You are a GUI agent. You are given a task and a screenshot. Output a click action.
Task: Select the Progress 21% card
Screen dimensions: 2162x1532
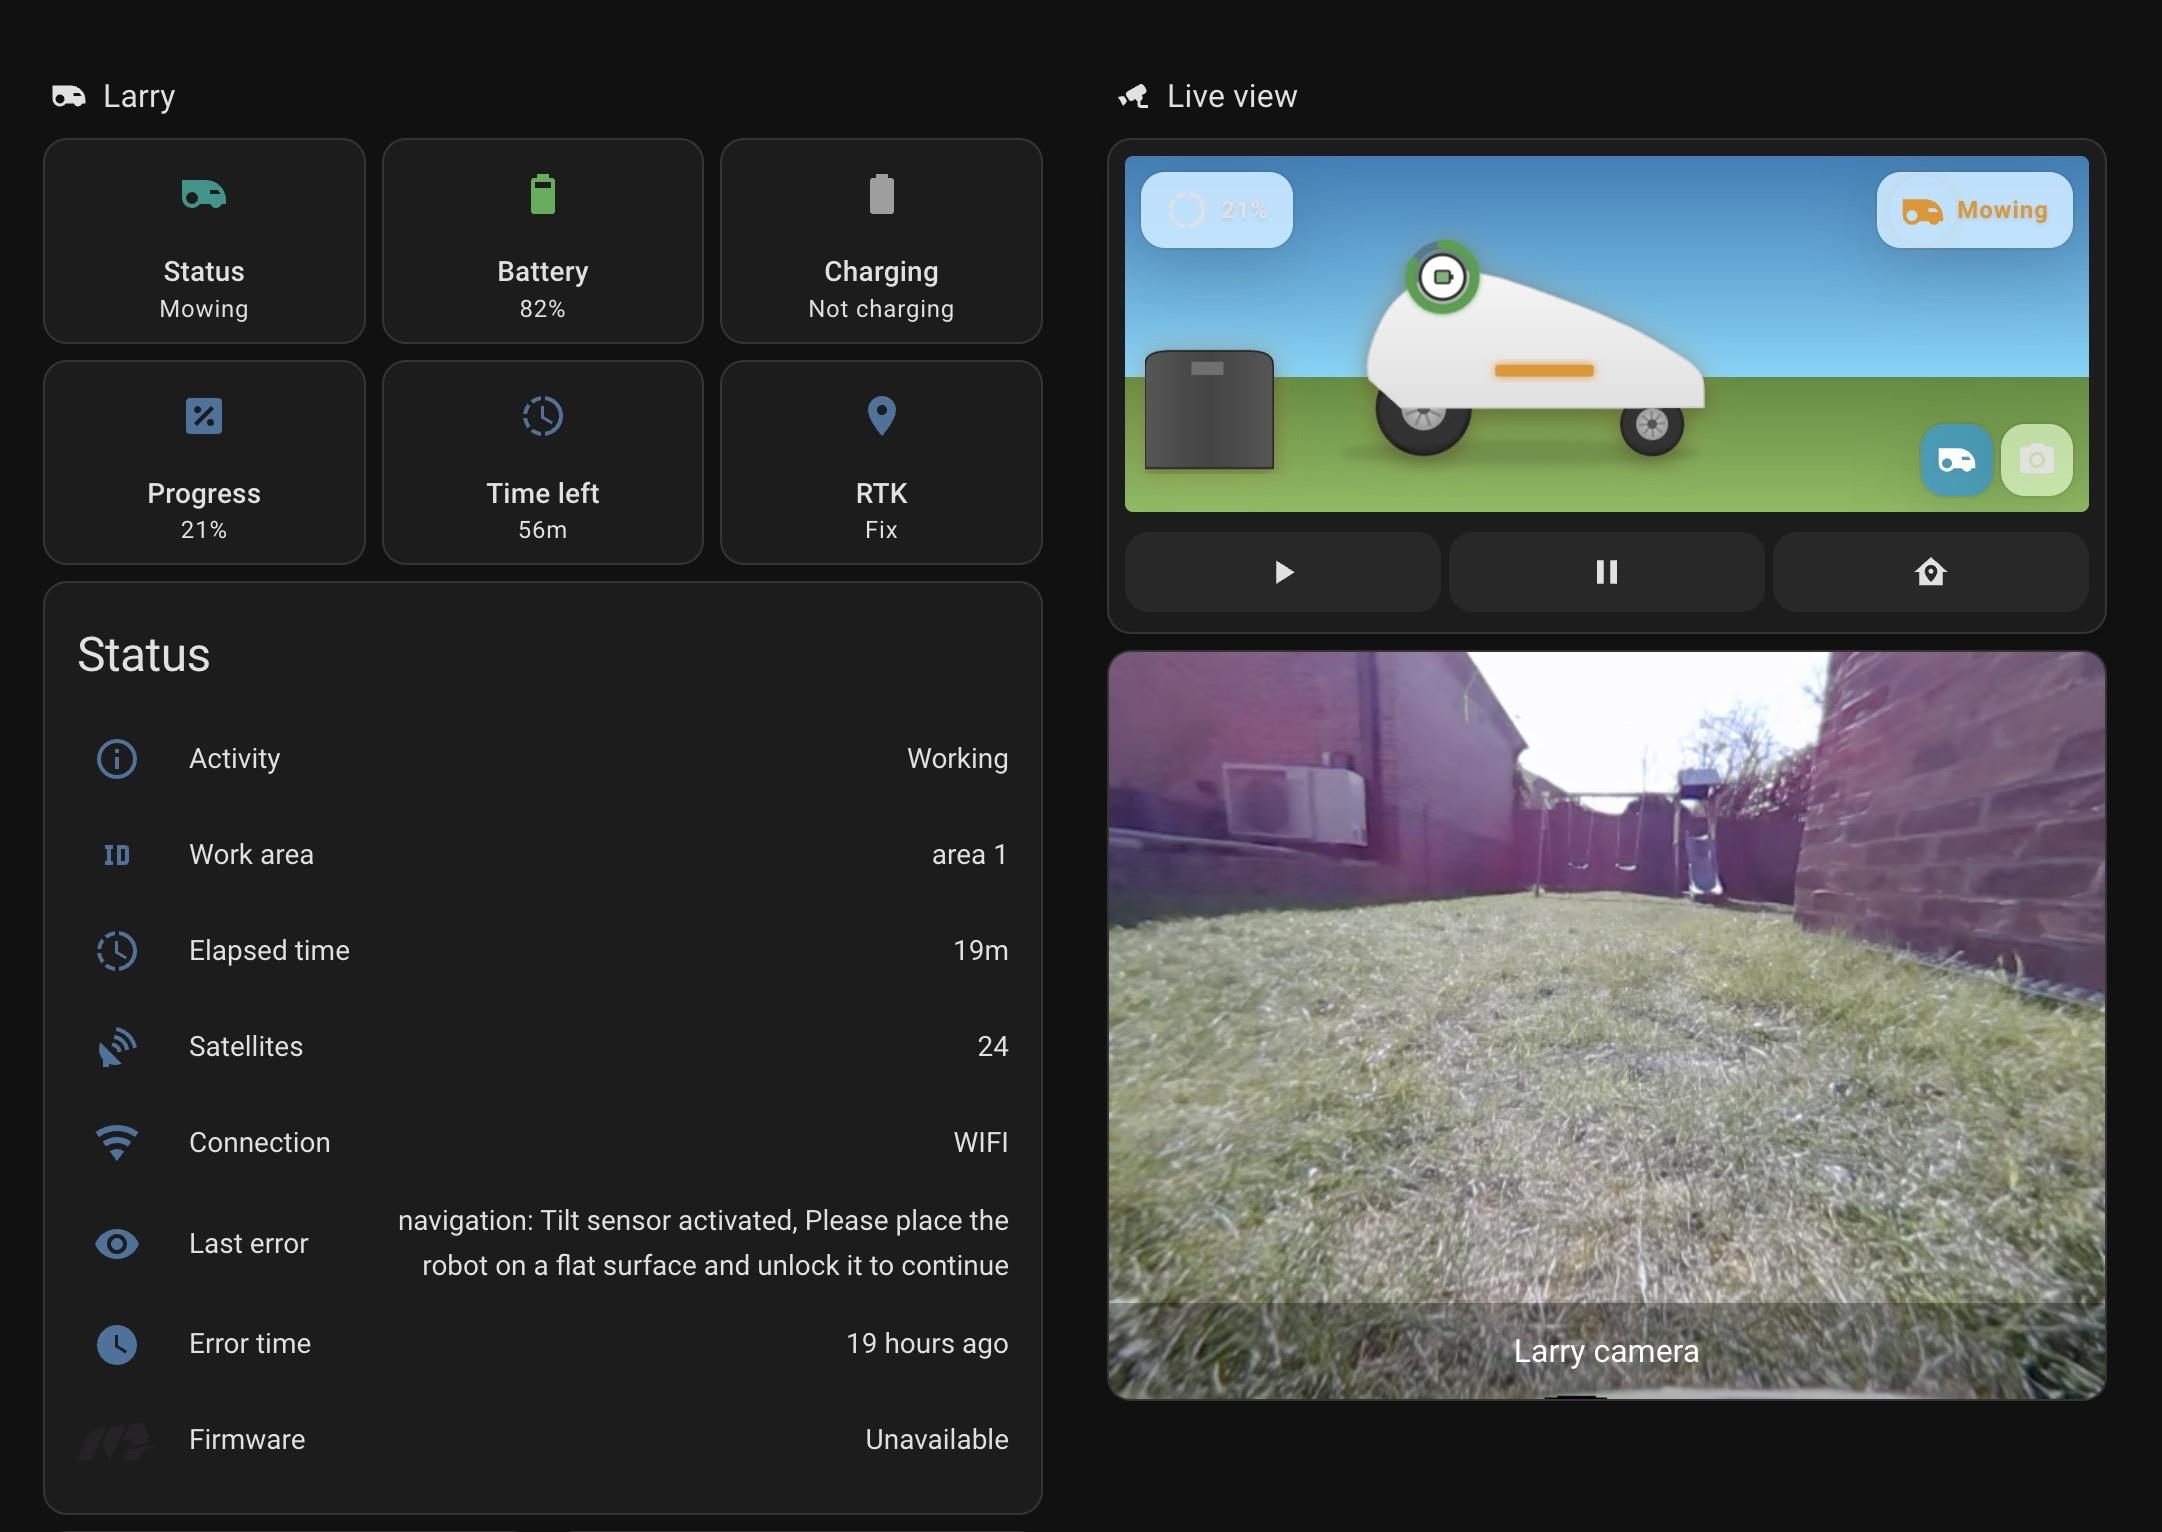204,463
